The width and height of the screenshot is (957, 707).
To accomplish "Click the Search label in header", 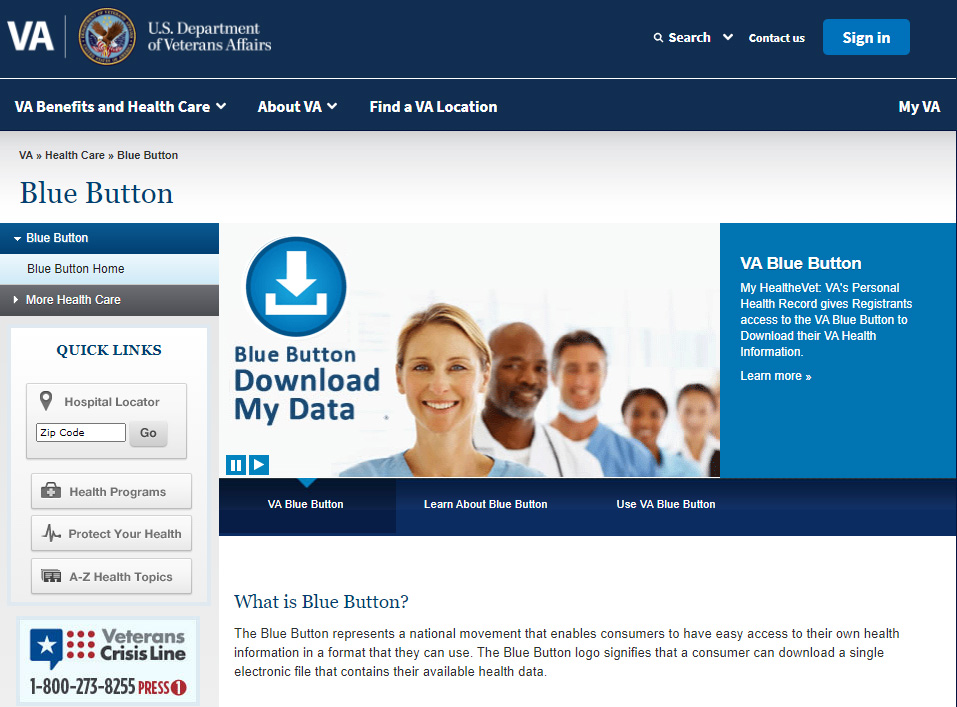I will coord(689,38).
